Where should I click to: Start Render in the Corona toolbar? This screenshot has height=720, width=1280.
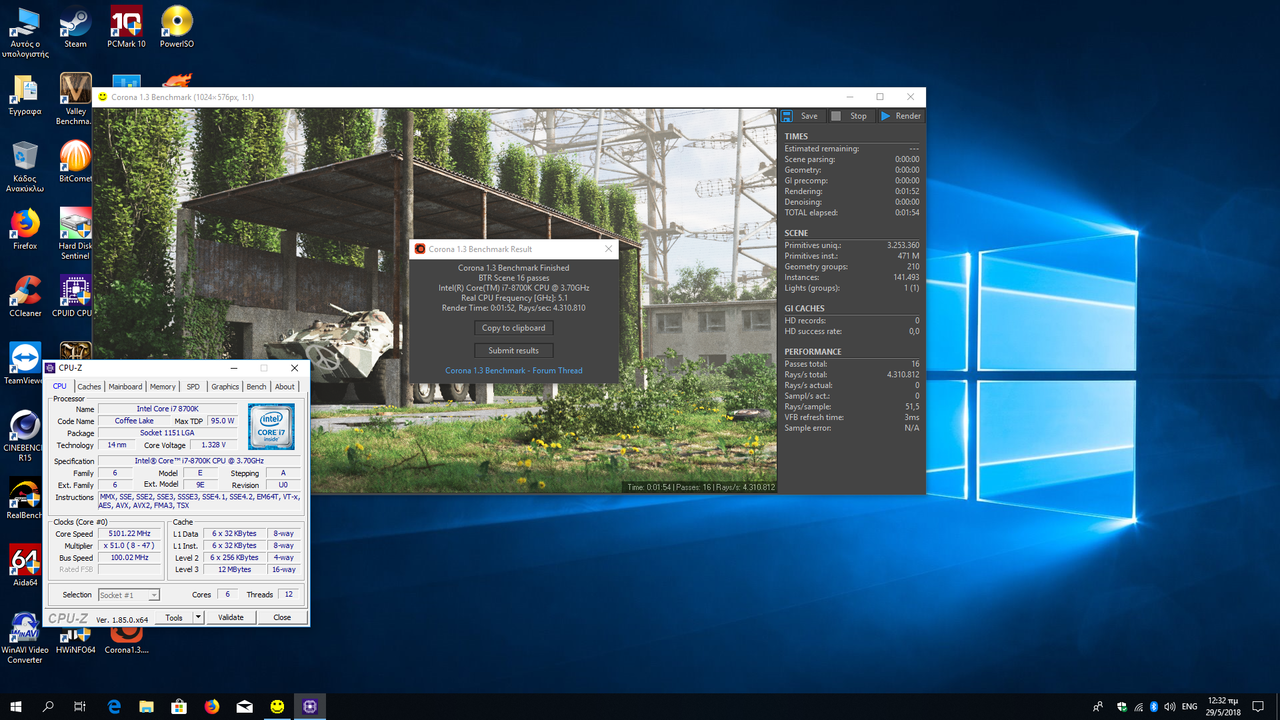[901, 116]
